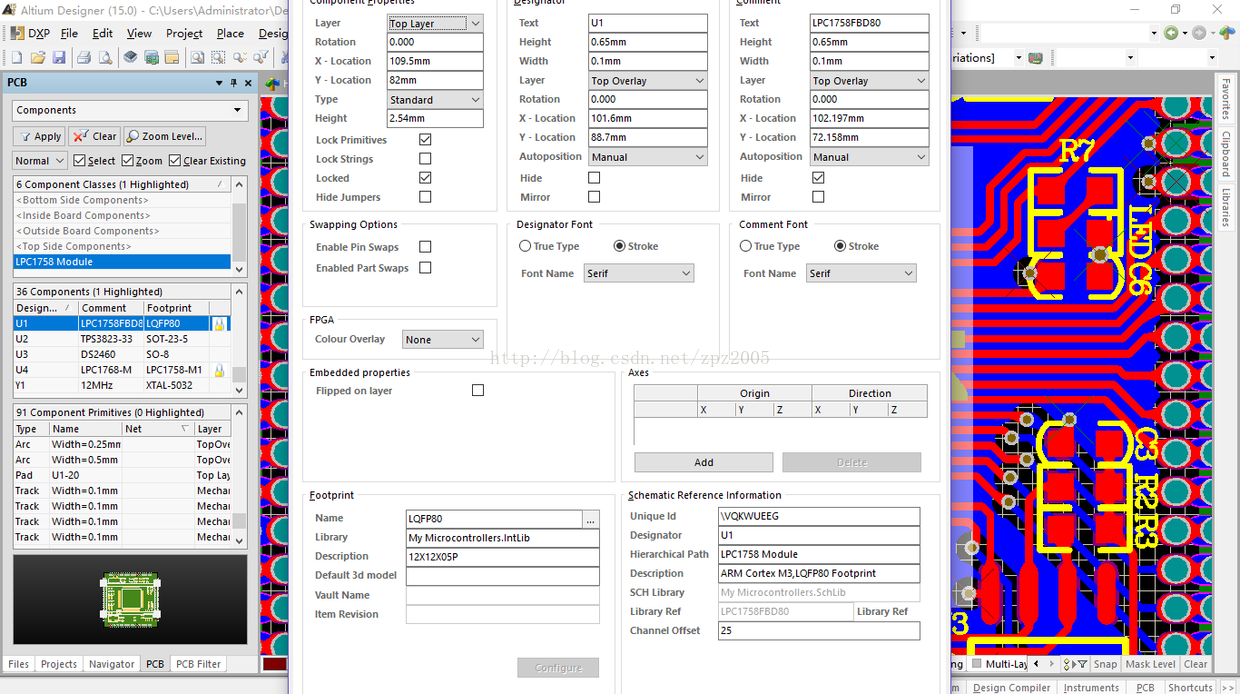Click the Home signpost icon at top right
This screenshot has width=1240, height=694.
1227,33
